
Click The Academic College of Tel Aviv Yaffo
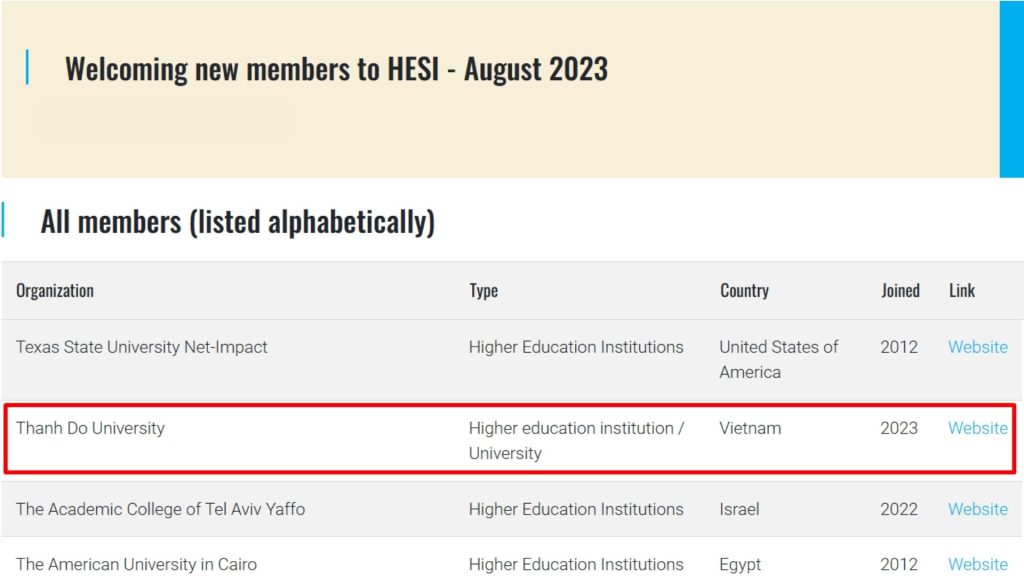pos(161,509)
